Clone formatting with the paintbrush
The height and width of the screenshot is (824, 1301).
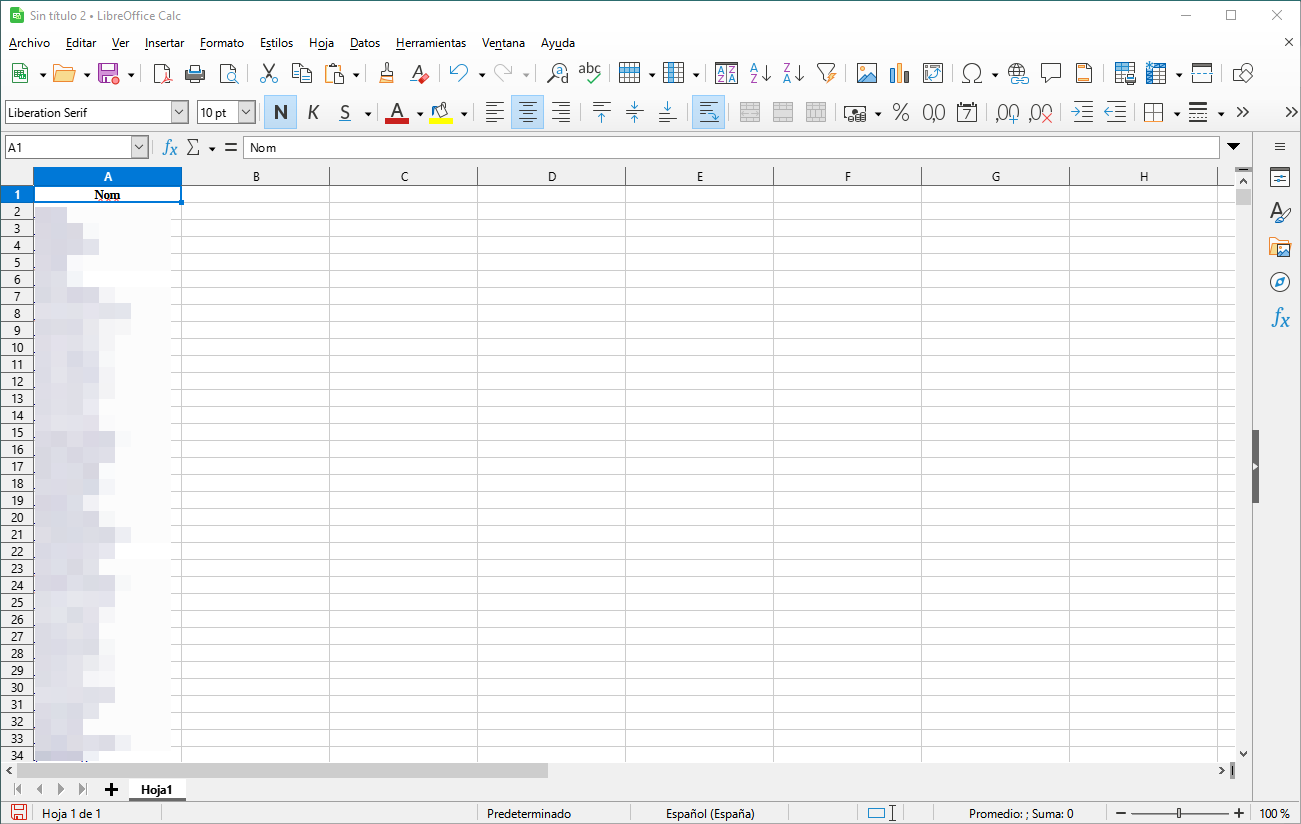(387, 73)
